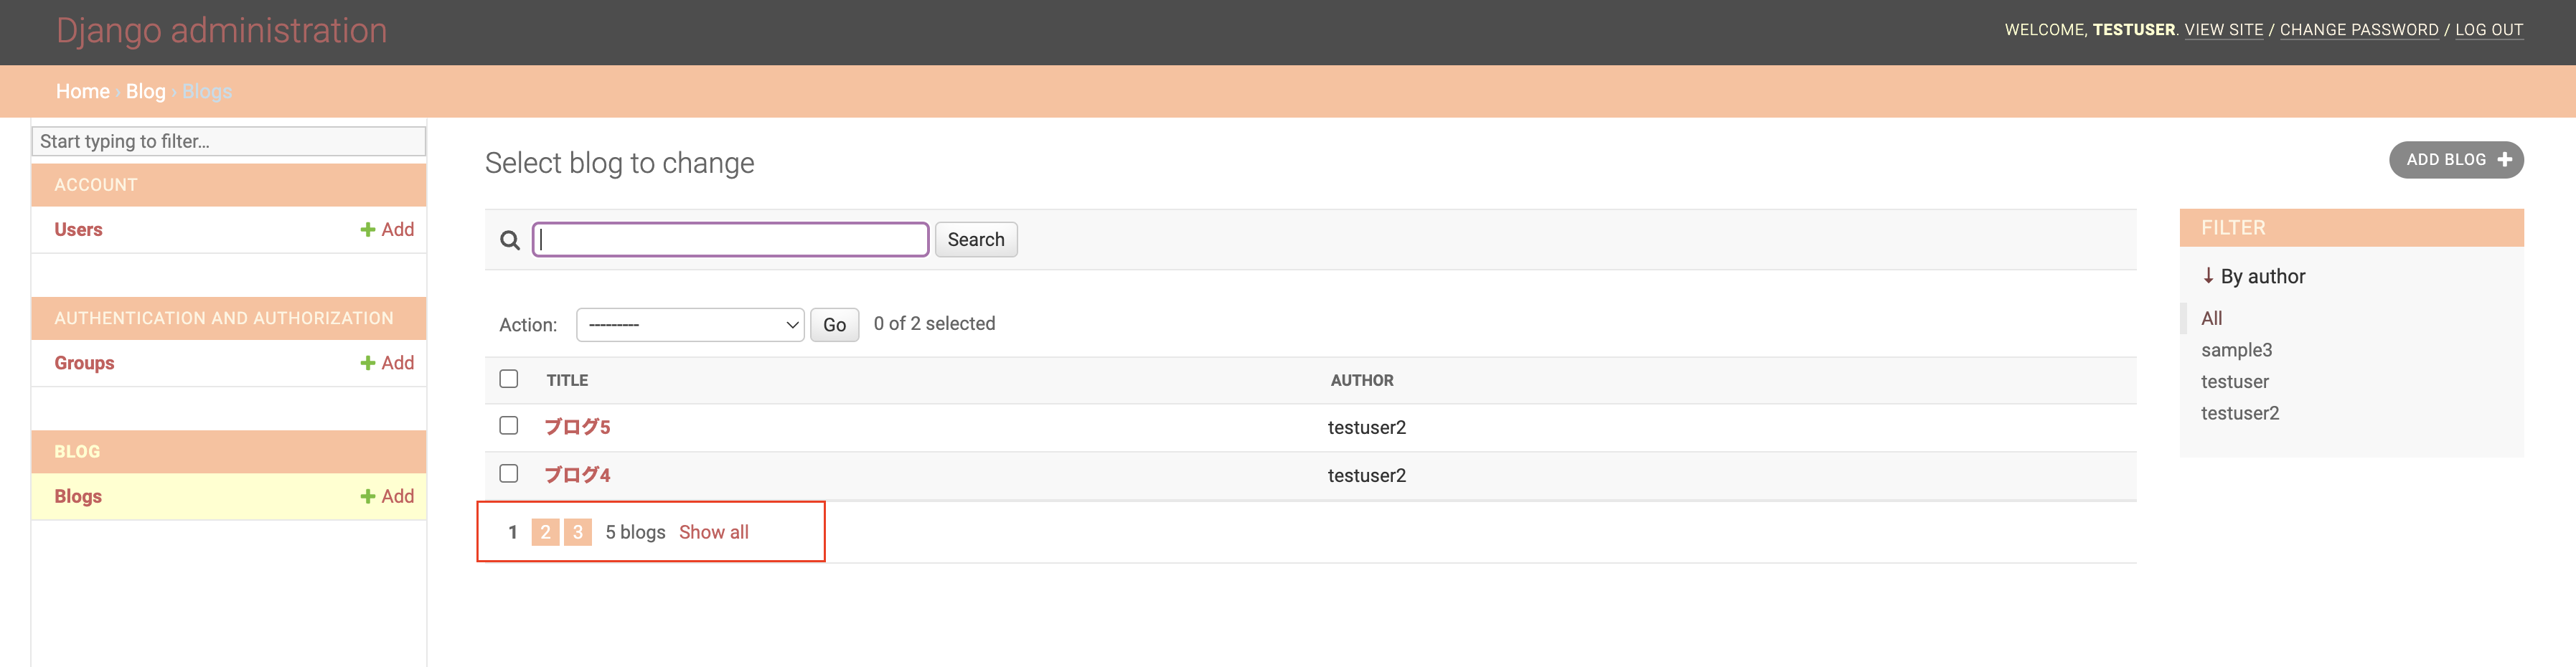Image resolution: width=2576 pixels, height=667 pixels.
Task: Click the plus icon on Add Blog button
Action: click(x=2504, y=160)
